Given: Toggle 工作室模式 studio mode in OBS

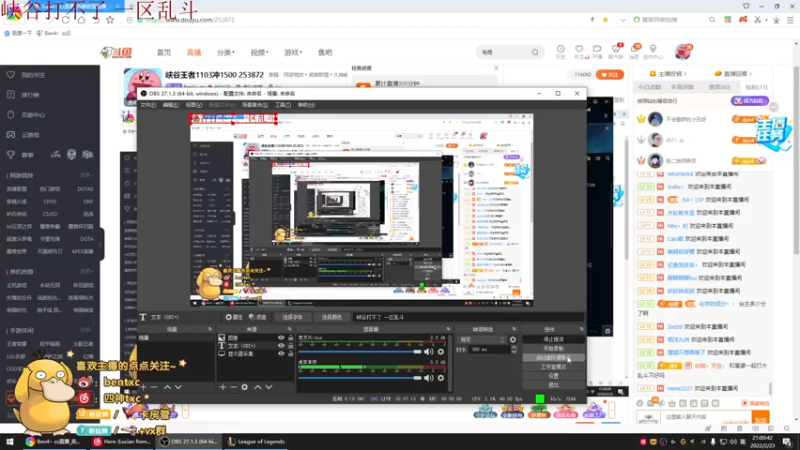Looking at the screenshot, I should pyautogui.click(x=554, y=366).
